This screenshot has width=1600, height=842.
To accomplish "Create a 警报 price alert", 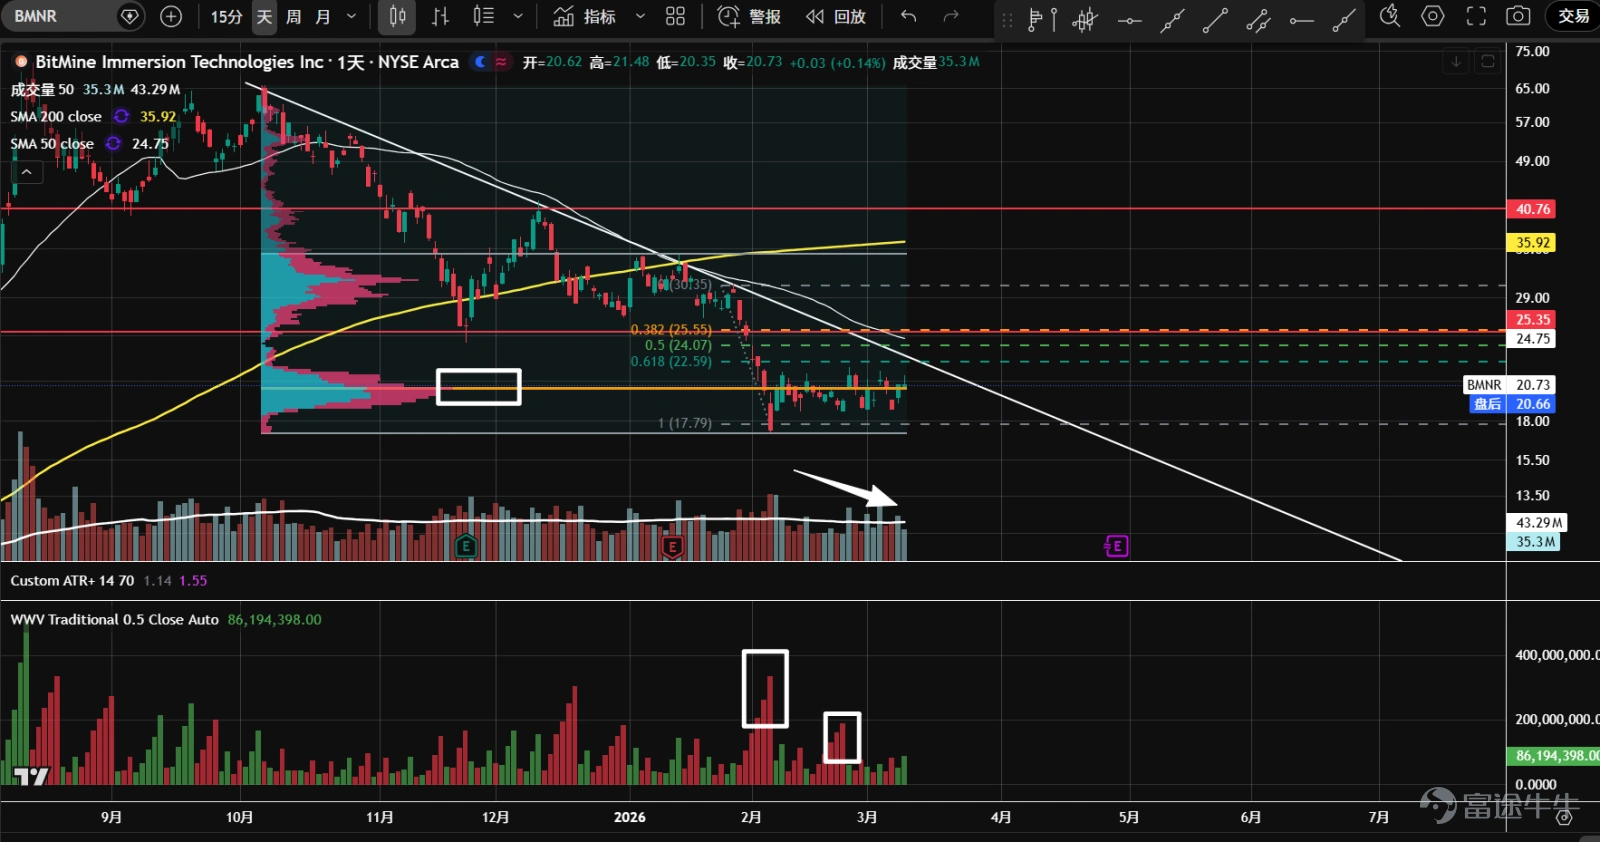I will pos(750,16).
